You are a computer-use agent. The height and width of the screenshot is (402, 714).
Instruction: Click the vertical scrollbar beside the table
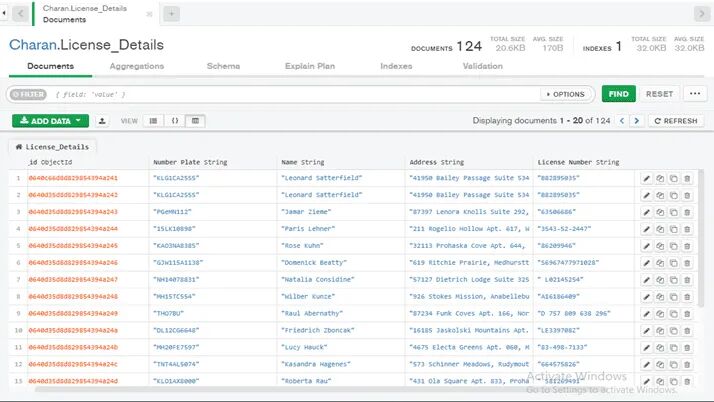[x=701, y=237]
